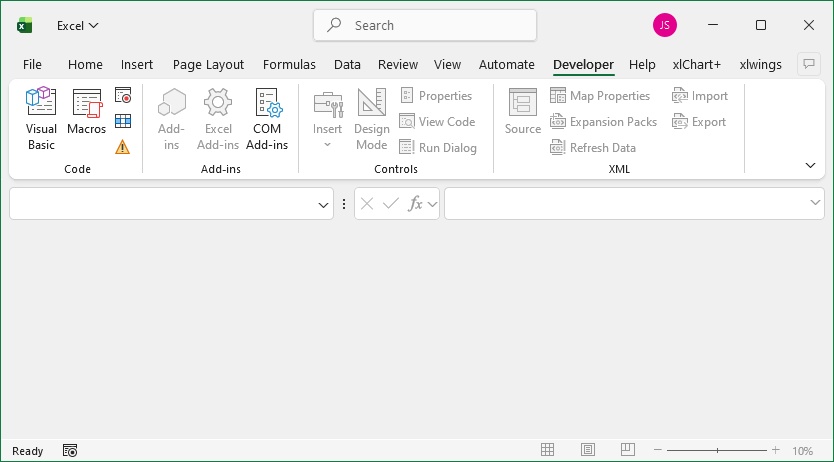Click View Code

tap(437, 122)
